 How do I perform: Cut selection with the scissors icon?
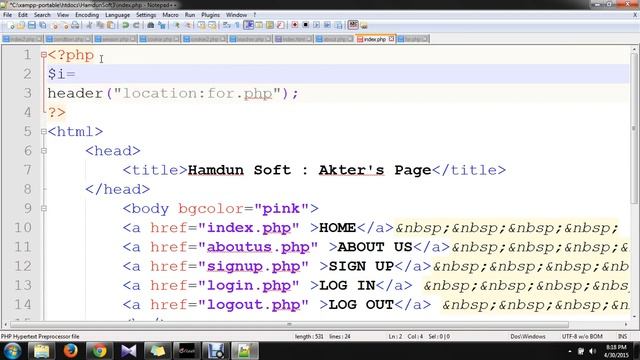[89, 25]
